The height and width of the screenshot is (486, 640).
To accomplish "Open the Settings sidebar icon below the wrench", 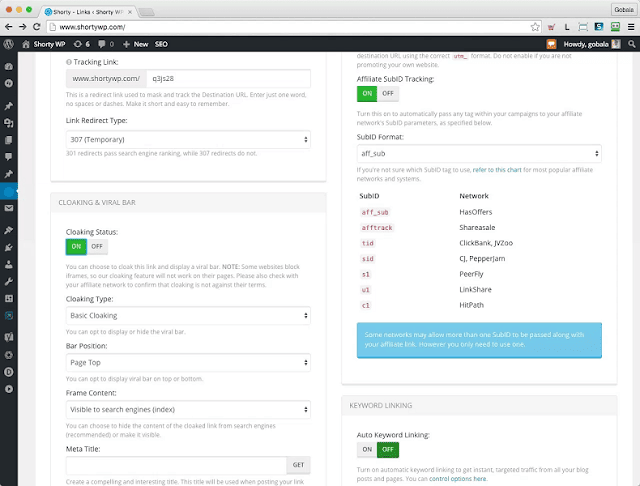I will [9, 299].
